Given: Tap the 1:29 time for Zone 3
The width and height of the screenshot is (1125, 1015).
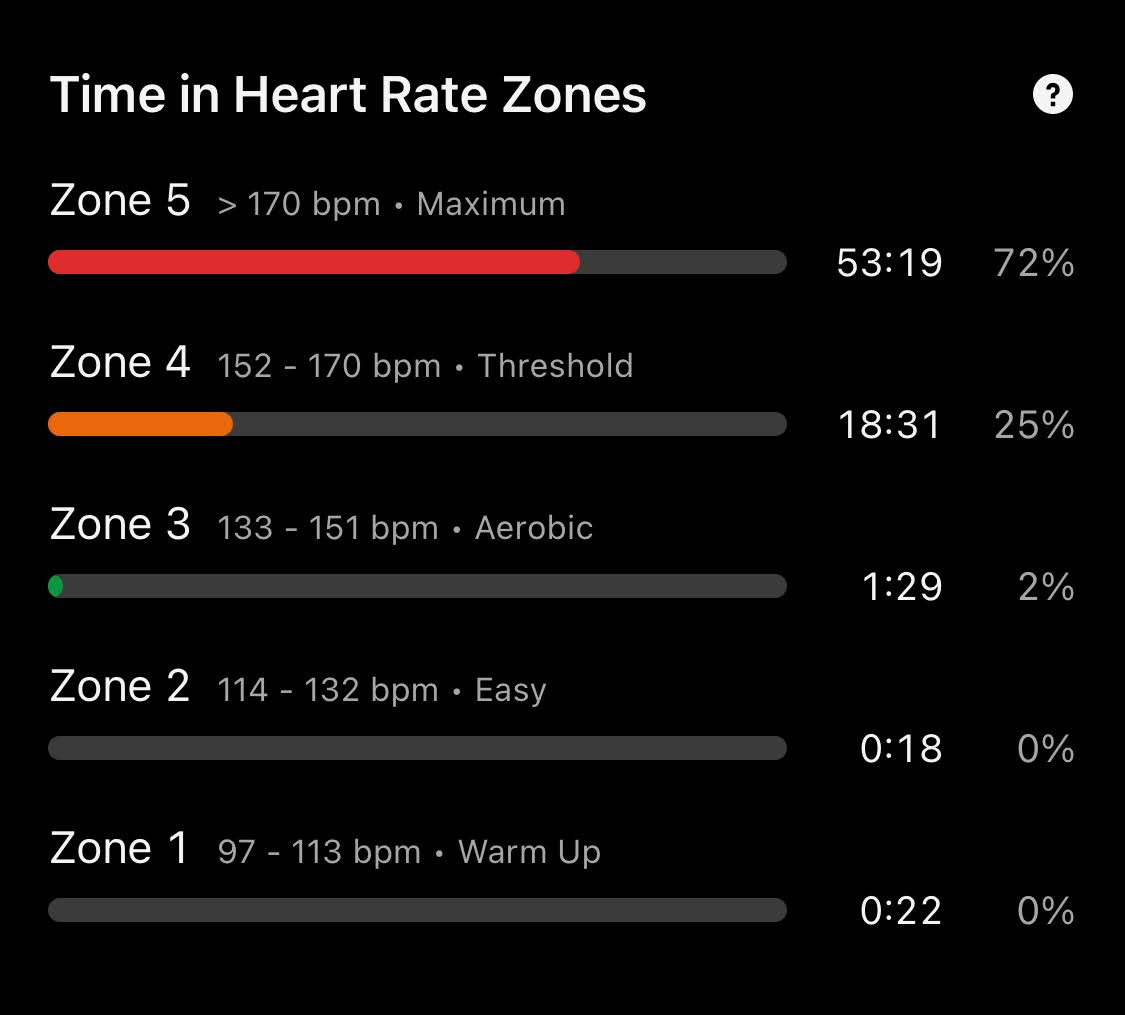Looking at the screenshot, I should tap(902, 587).
